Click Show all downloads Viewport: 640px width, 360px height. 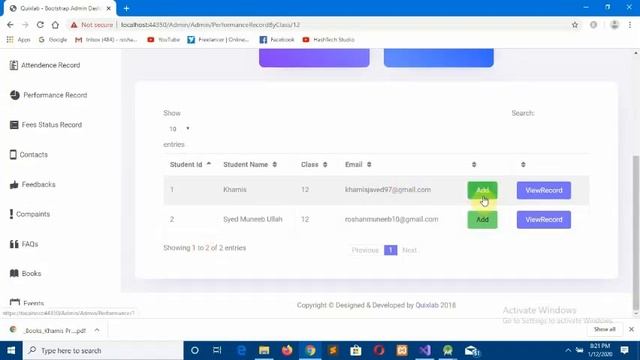(x=604, y=329)
